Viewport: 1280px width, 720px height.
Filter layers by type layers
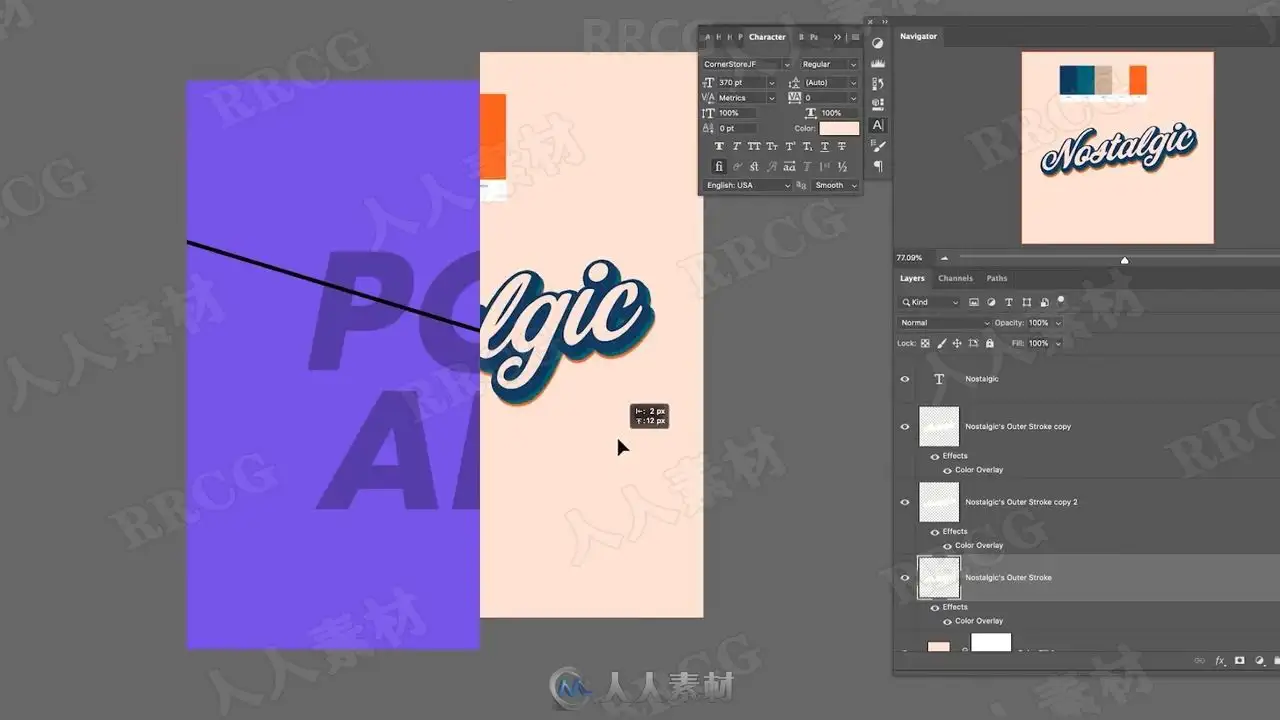pyautogui.click(x=1008, y=302)
